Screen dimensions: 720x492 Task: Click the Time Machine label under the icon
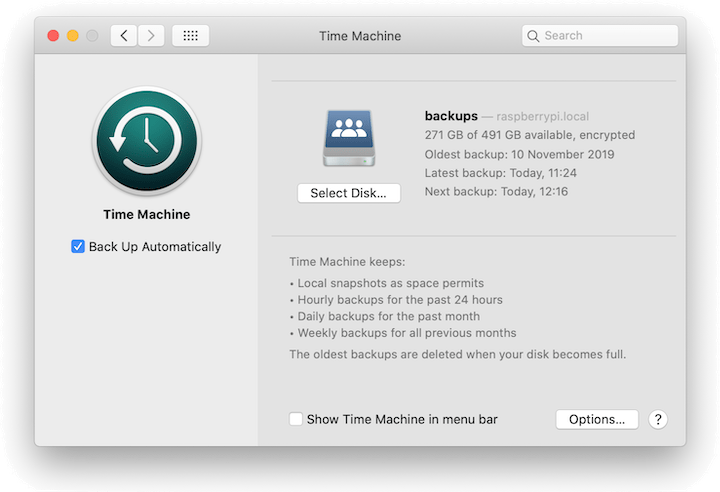pos(146,215)
